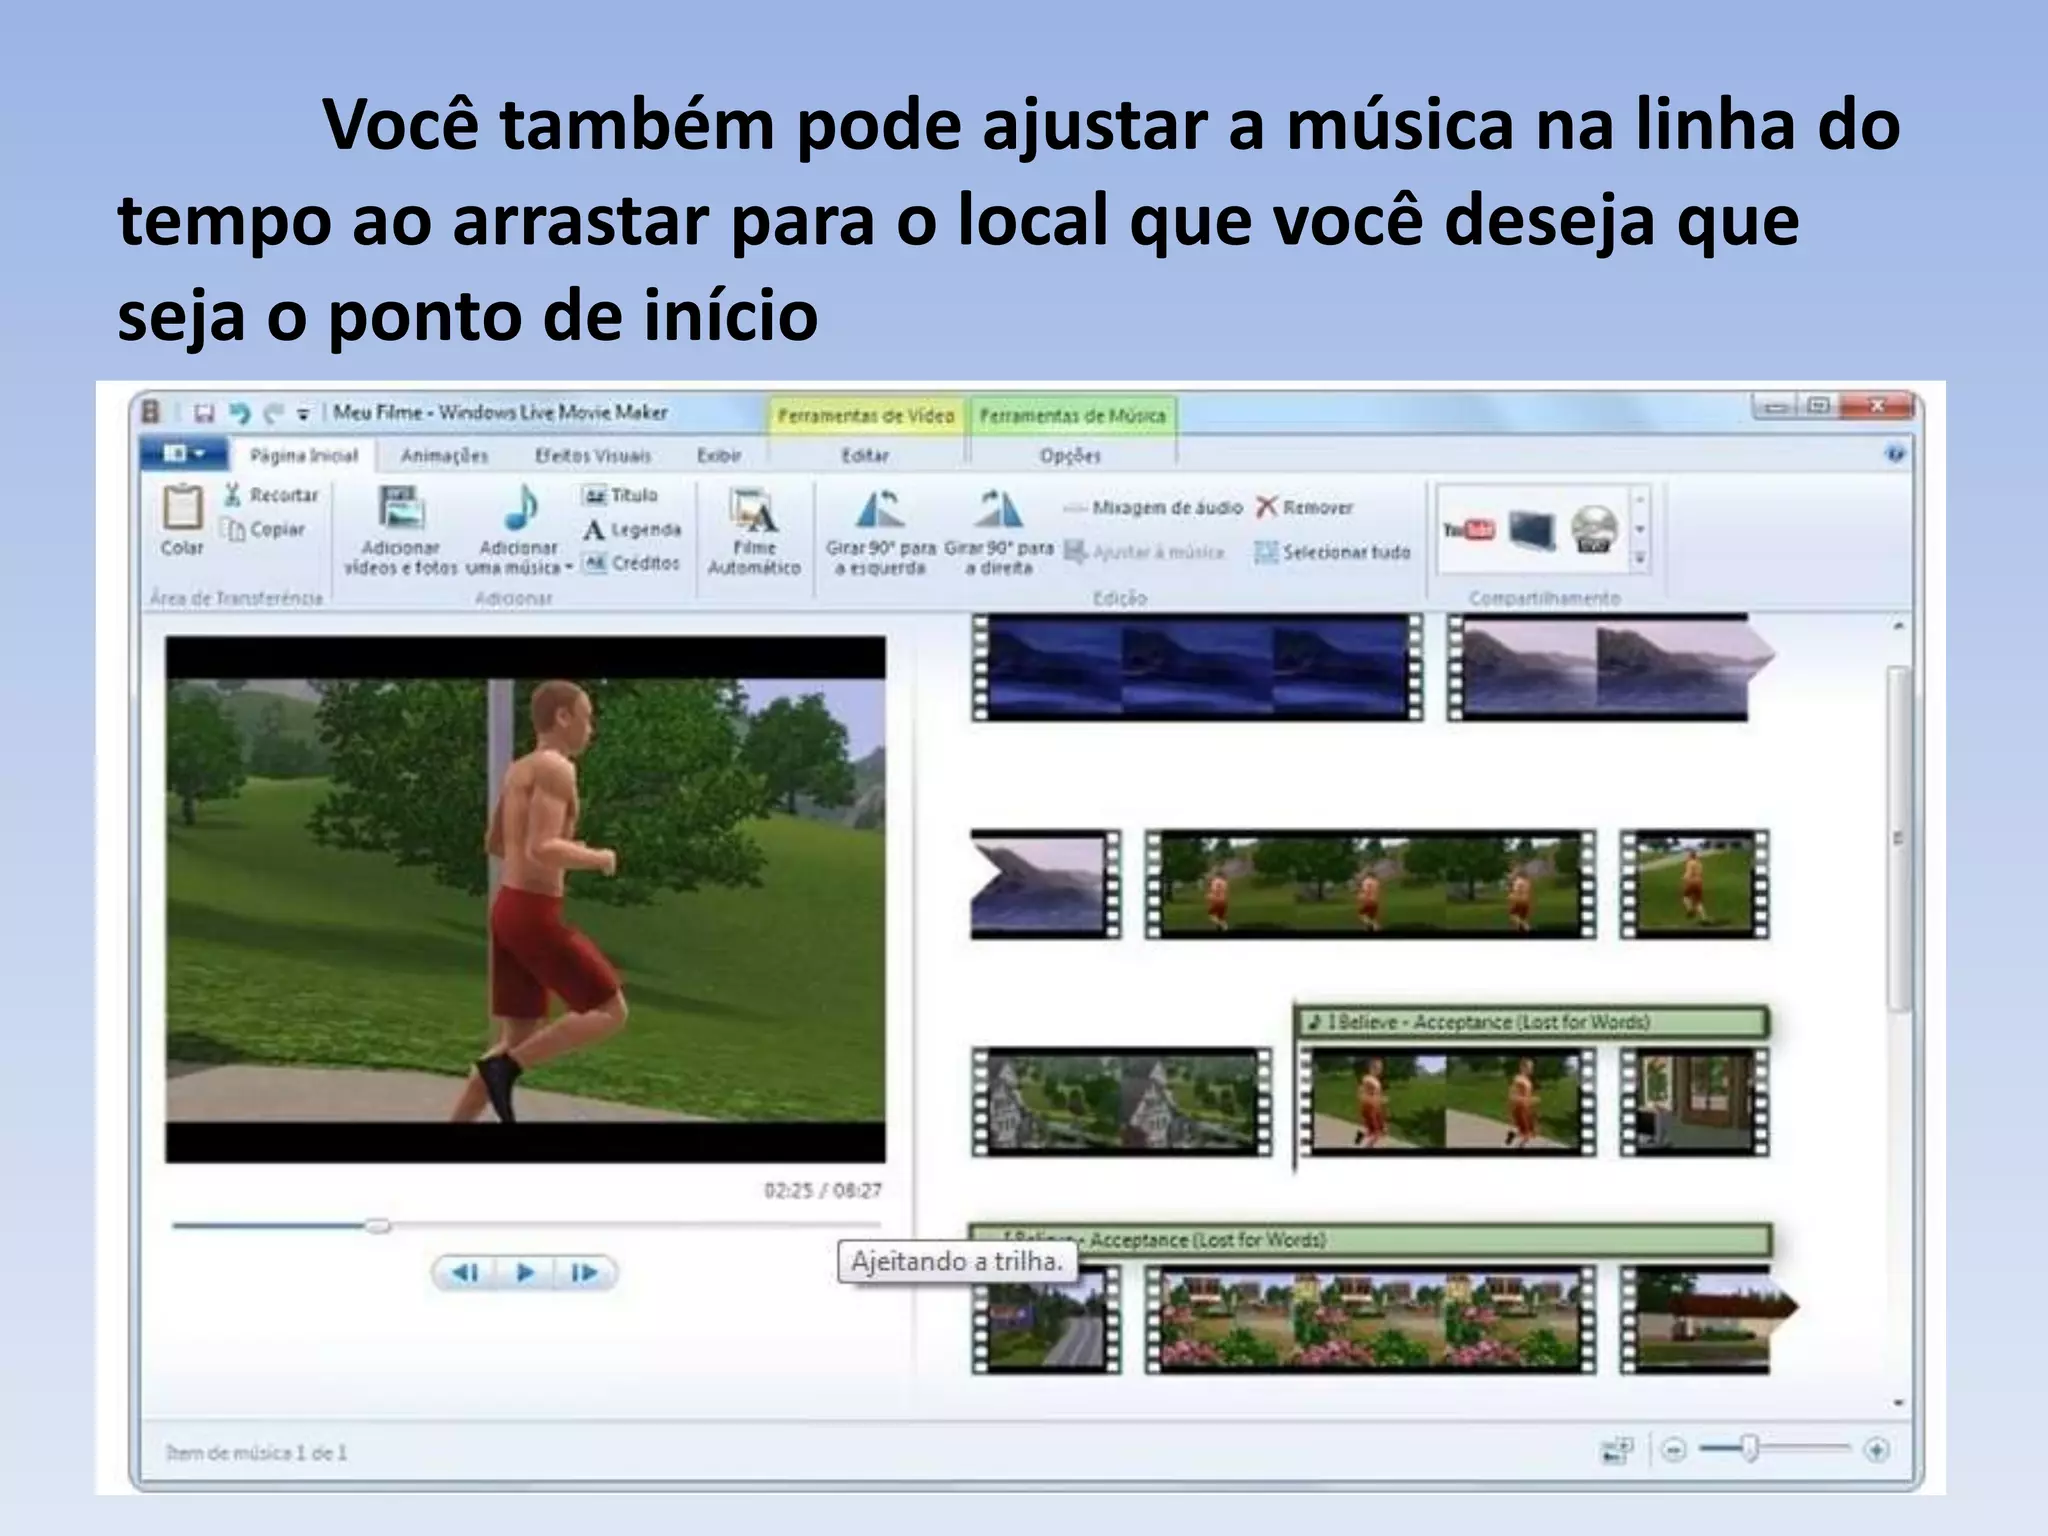
Task: Step to the previous frame
Action: (x=466, y=1272)
